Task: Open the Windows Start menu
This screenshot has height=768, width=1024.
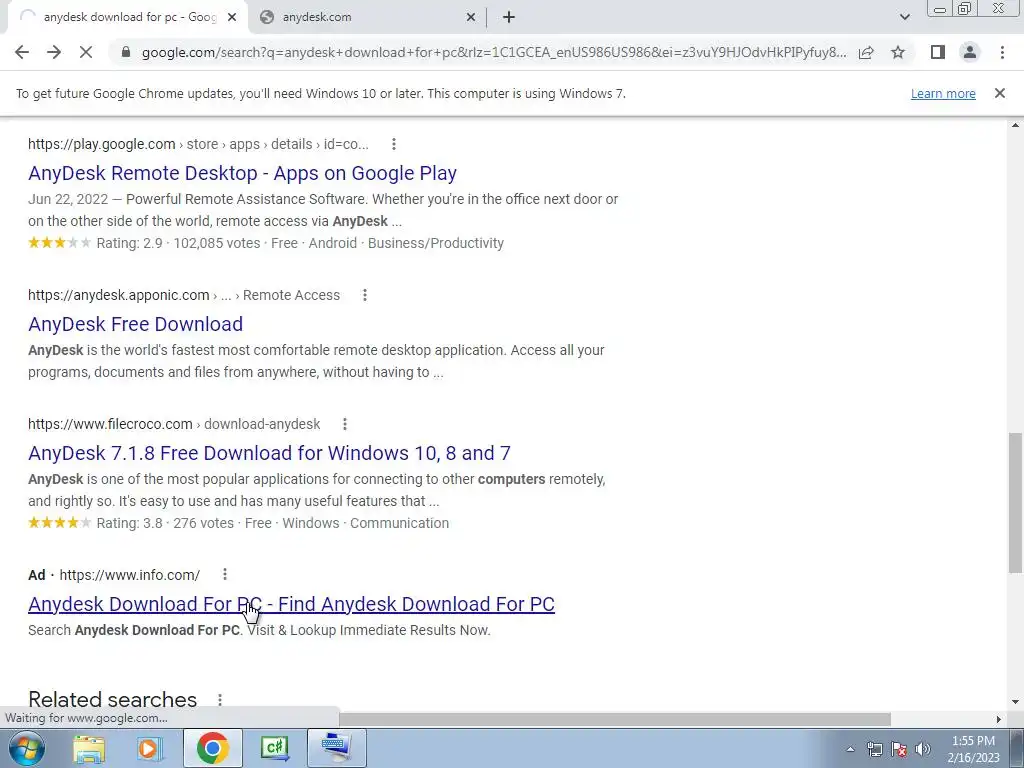Action: pyautogui.click(x=26, y=748)
